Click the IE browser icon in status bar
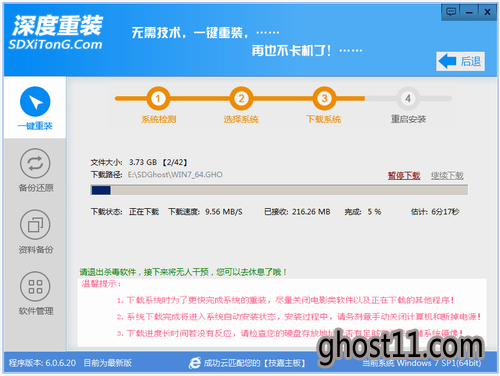The width and height of the screenshot is (500, 376). (x=195, y=363)
